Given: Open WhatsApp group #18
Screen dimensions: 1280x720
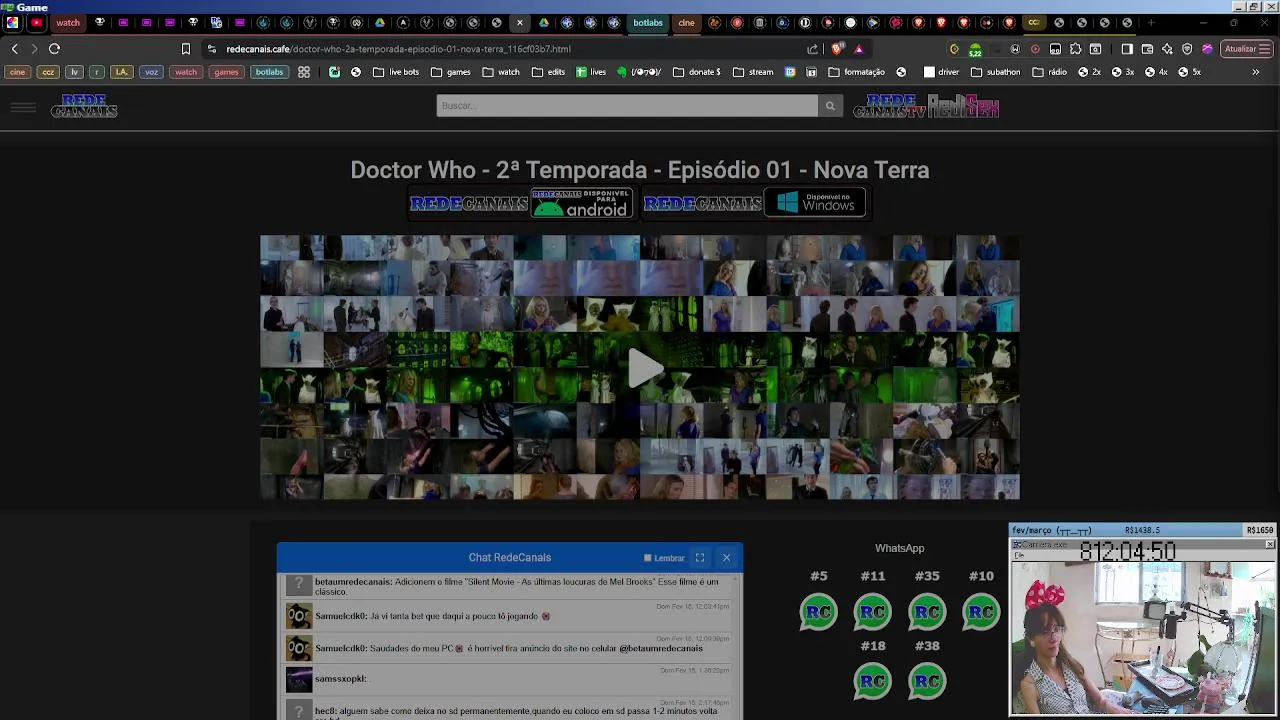Looking at the screenshot, I should pyautogui.click(x=873, y=682).
